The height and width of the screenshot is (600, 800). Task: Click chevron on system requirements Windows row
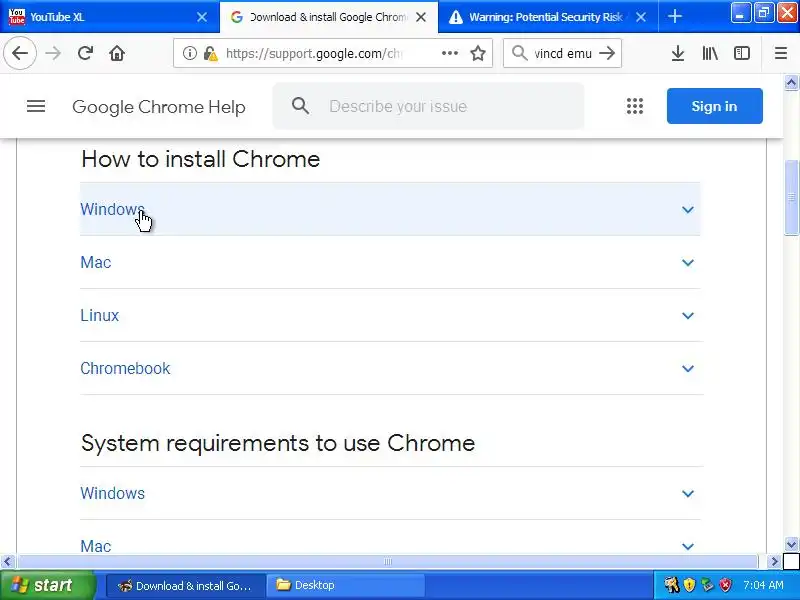pos(688,494)
